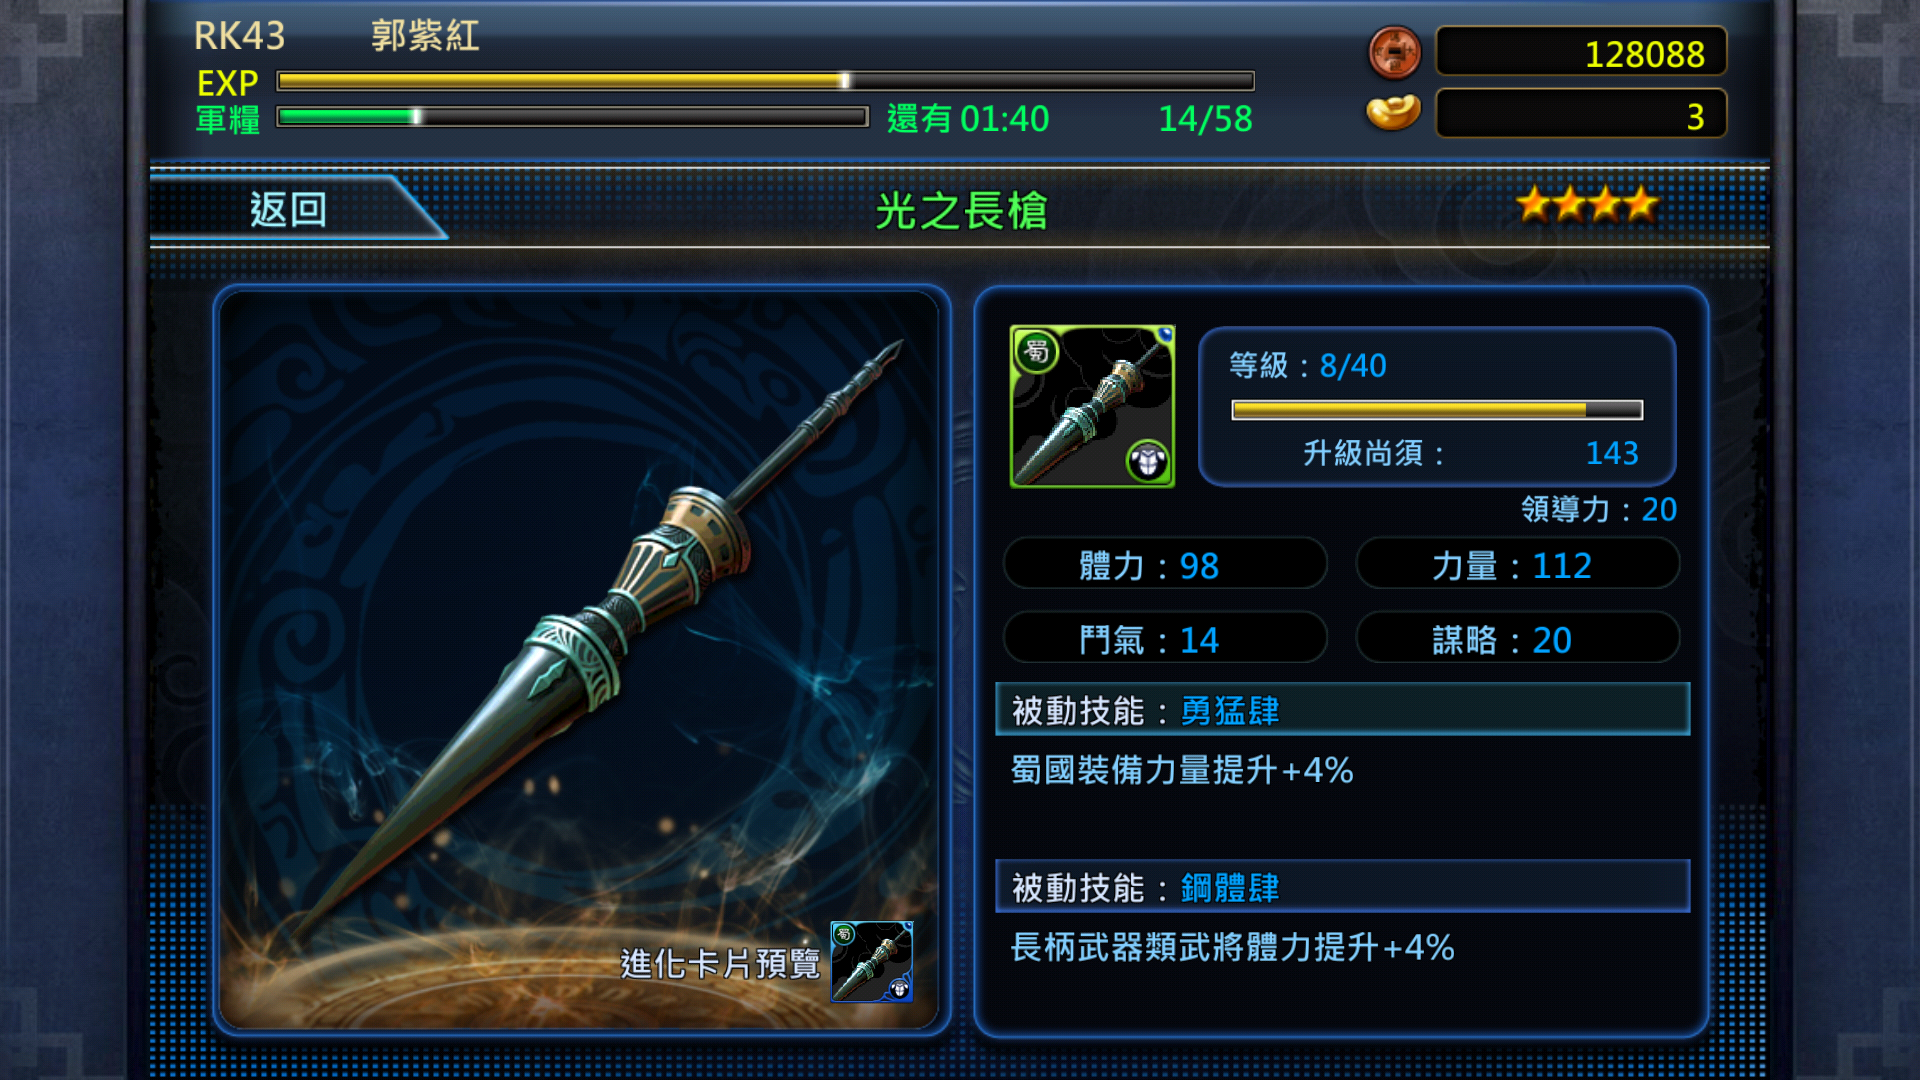Viewport: 1920px width, 1080px height.
Task: Tap the 體力 98 stat box
Action: (x=1166, y=565)
